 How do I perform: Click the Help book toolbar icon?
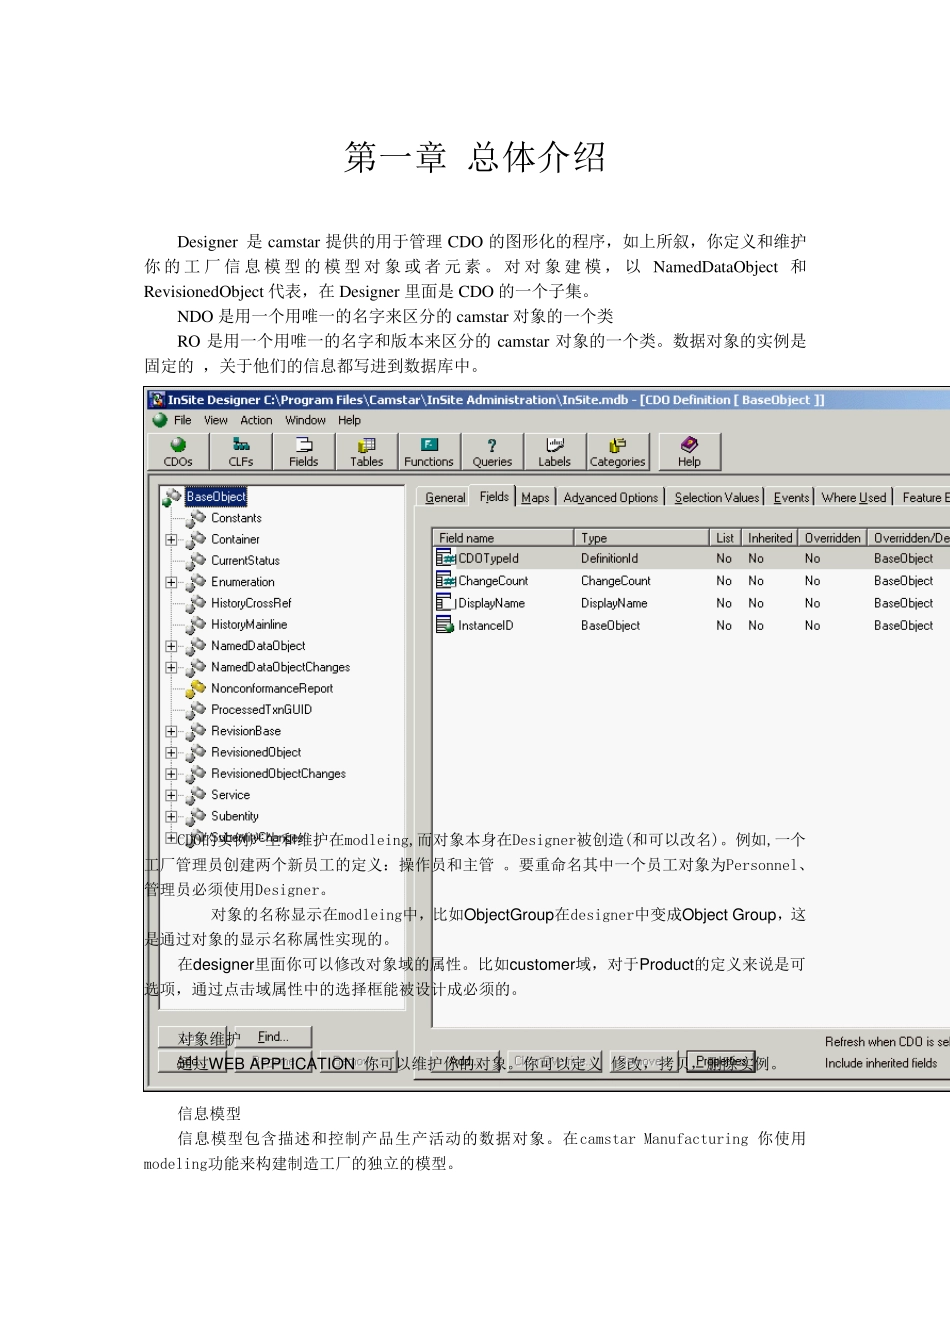pos(689,444)
